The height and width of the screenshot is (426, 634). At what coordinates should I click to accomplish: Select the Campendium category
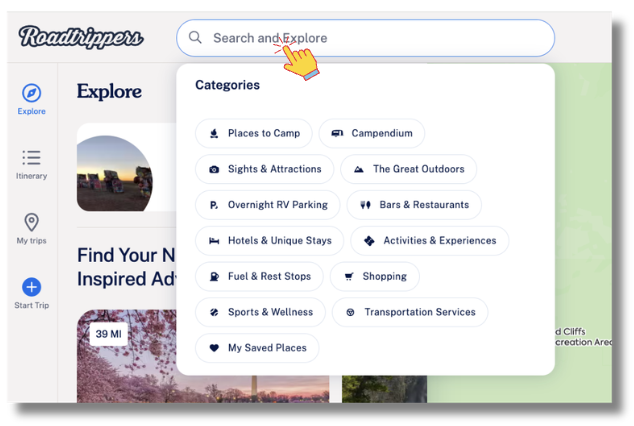pos(372,133)
